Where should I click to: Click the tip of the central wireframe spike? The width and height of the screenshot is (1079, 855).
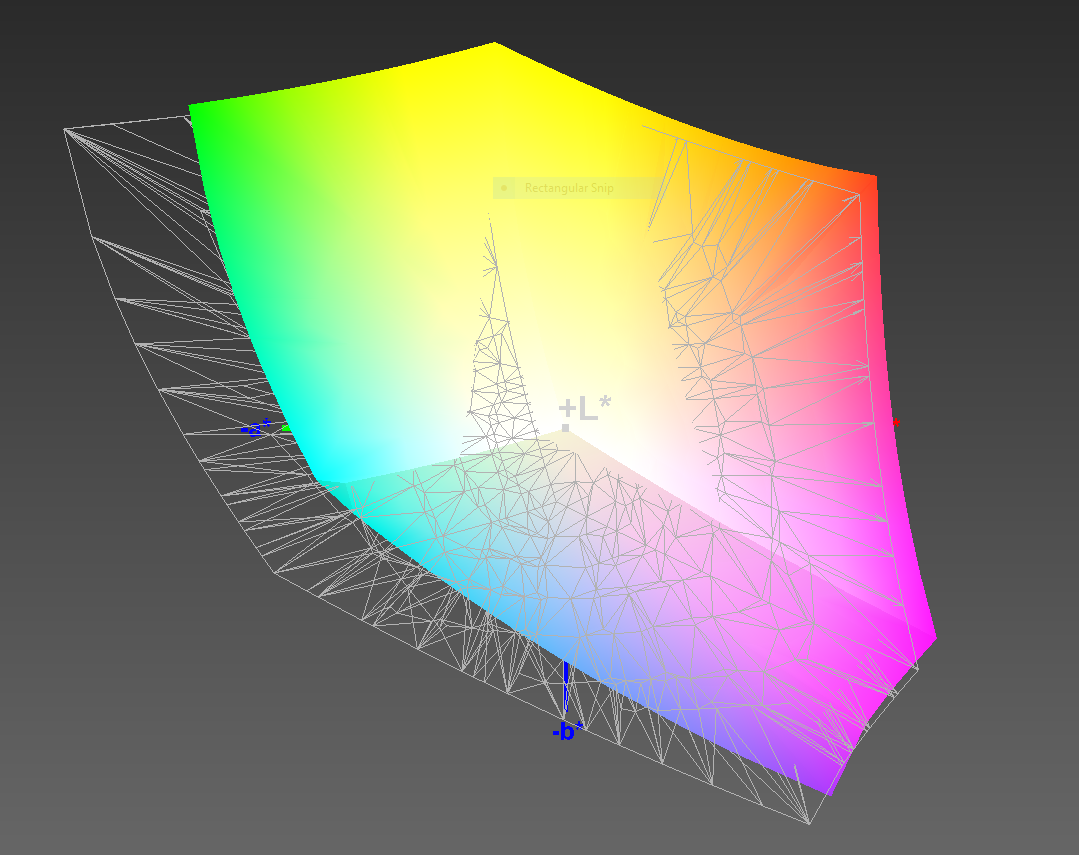tap(491, 215)
